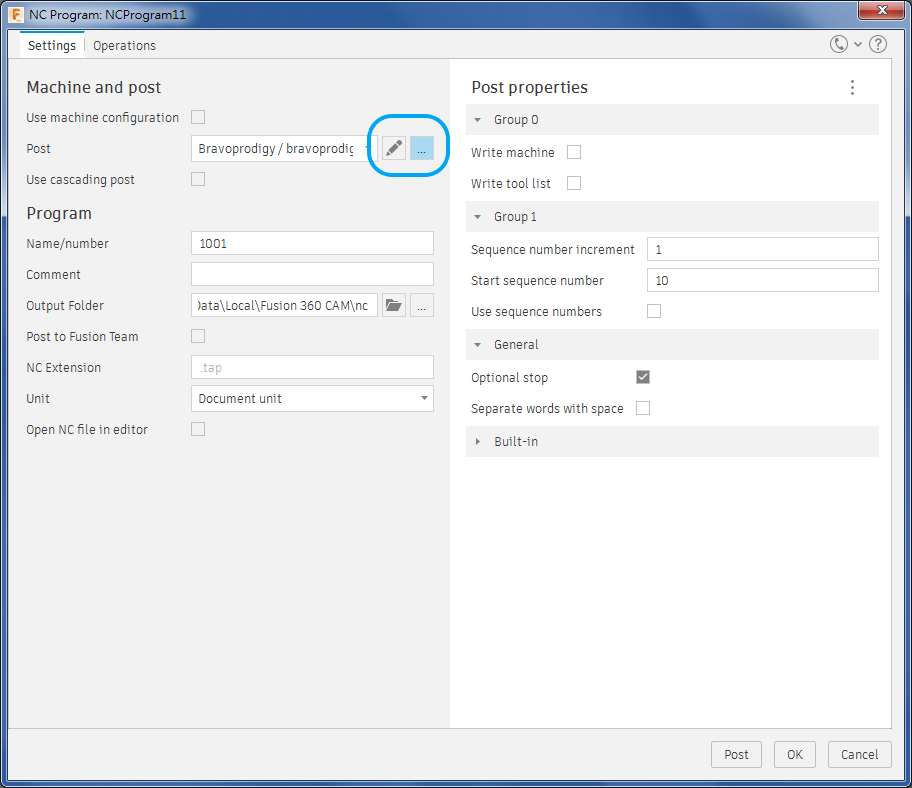The height and width of the screenshot is (788, 912).
Task: Expand the Built-in group
Action: click(x=515, y=442)
